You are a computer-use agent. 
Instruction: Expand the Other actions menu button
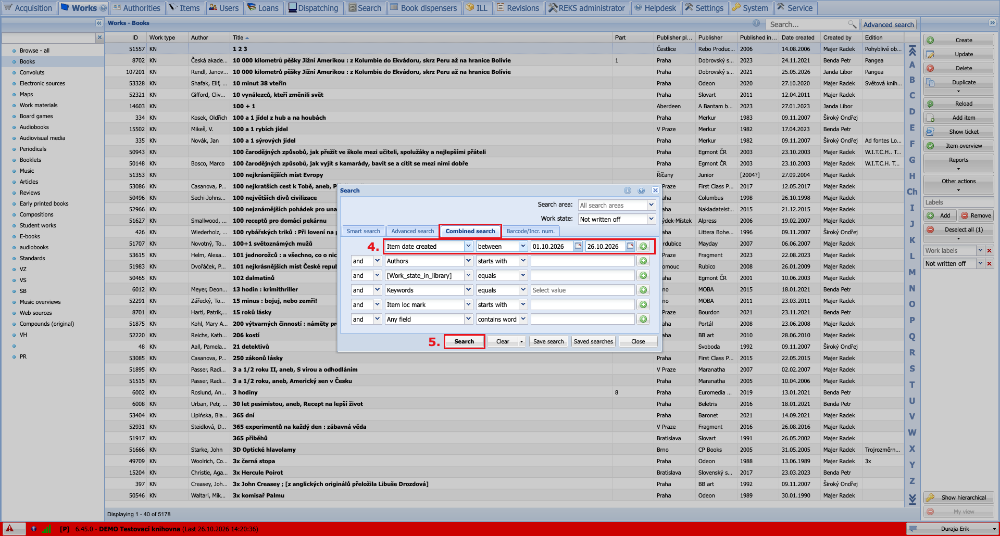(x=959, y=184)
